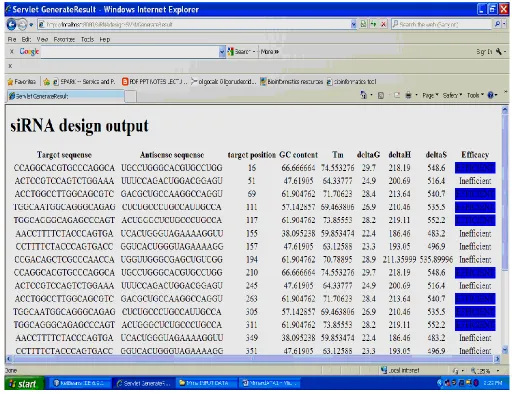
Task: Click the Add to Favorites Bar star icon
Action: pos(46,81)
